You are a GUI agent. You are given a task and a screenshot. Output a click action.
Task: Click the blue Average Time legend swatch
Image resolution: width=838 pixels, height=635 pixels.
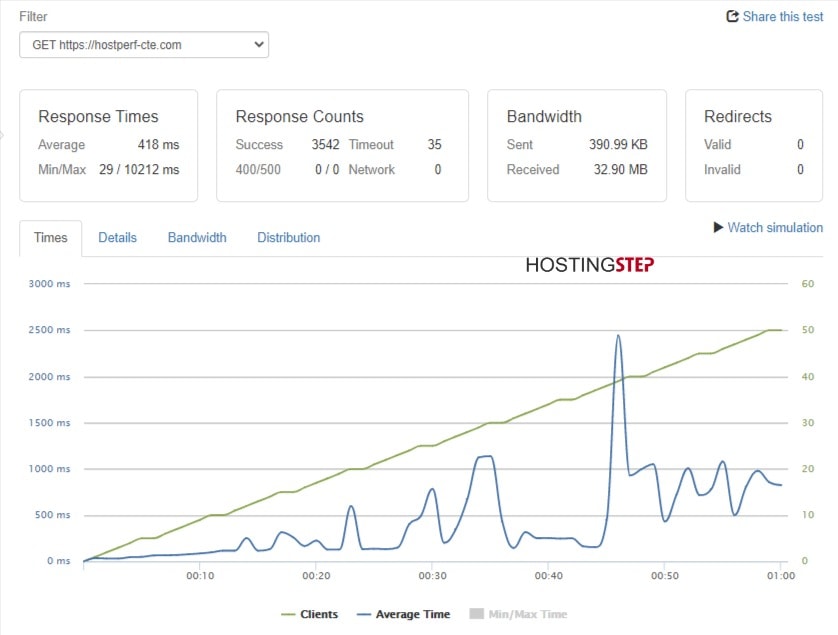pos(364,615)
